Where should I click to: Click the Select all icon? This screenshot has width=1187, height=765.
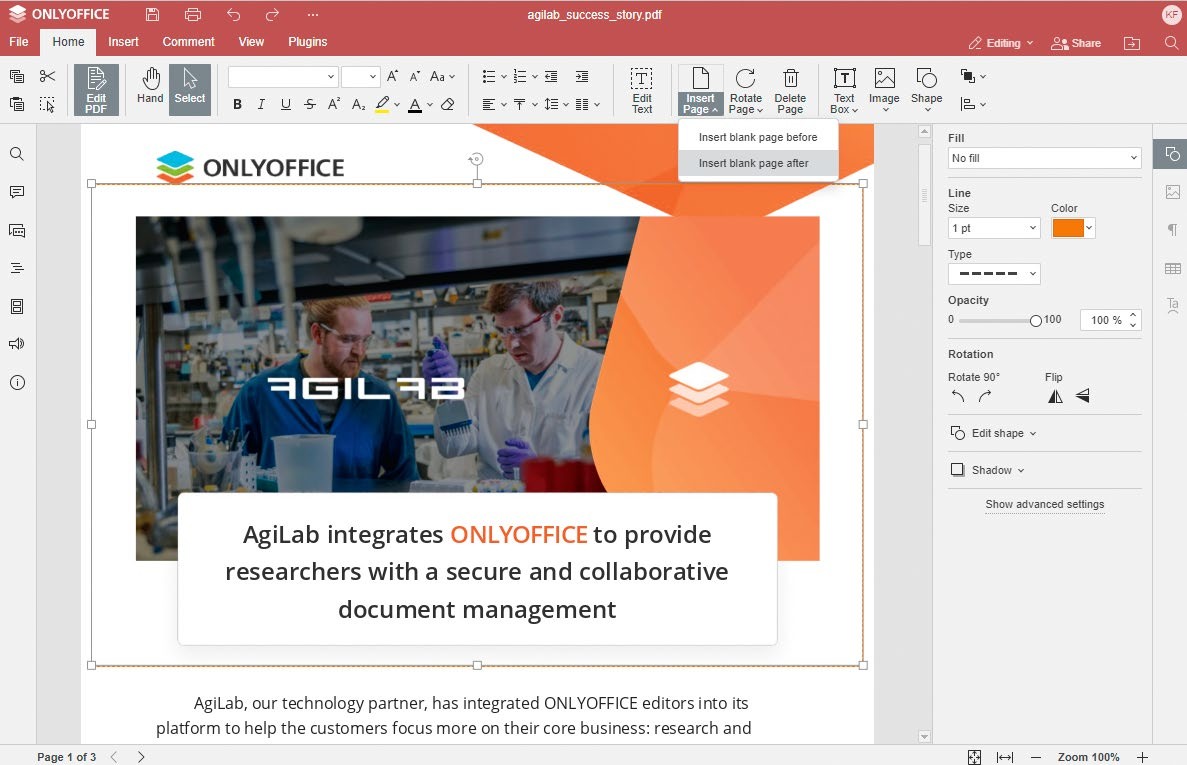click(47, 104)
